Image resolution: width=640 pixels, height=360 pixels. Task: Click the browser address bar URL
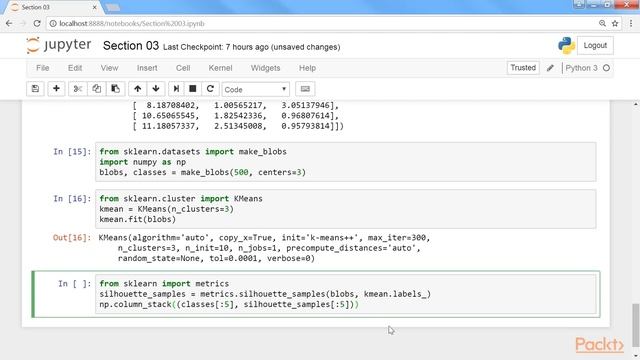(132, 24)
